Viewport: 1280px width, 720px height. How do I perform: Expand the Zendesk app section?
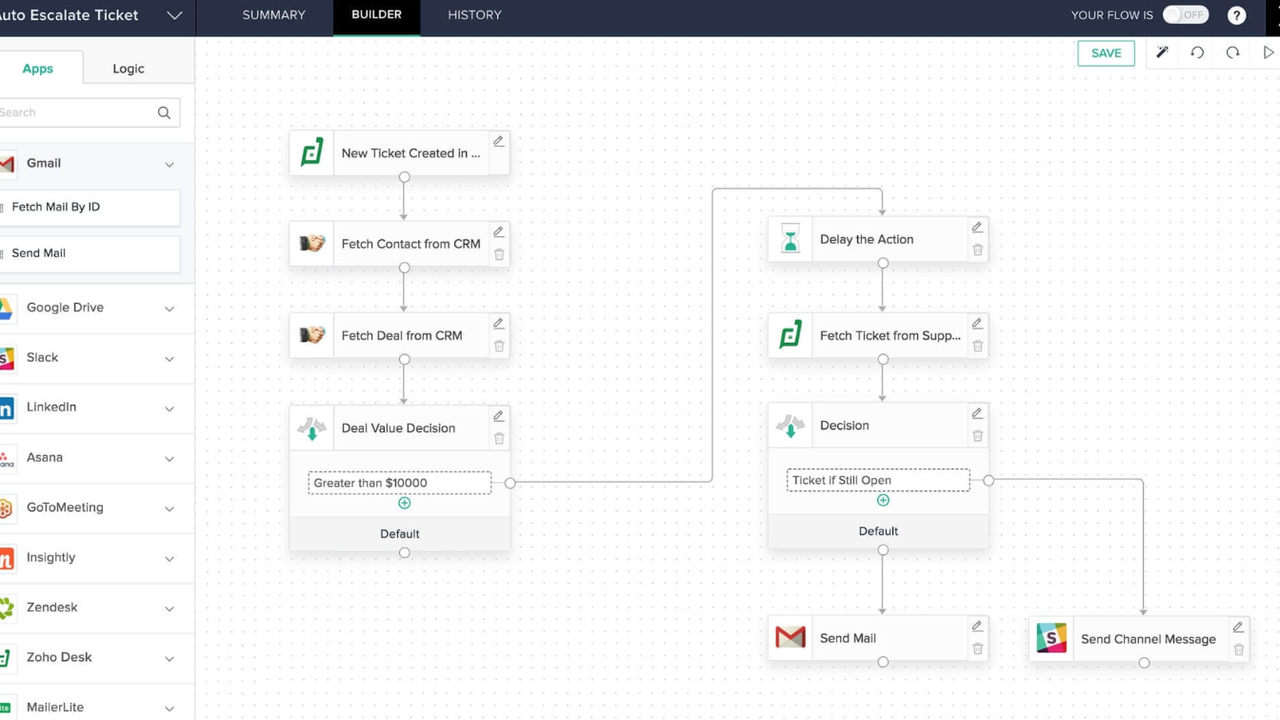point(169,608)
